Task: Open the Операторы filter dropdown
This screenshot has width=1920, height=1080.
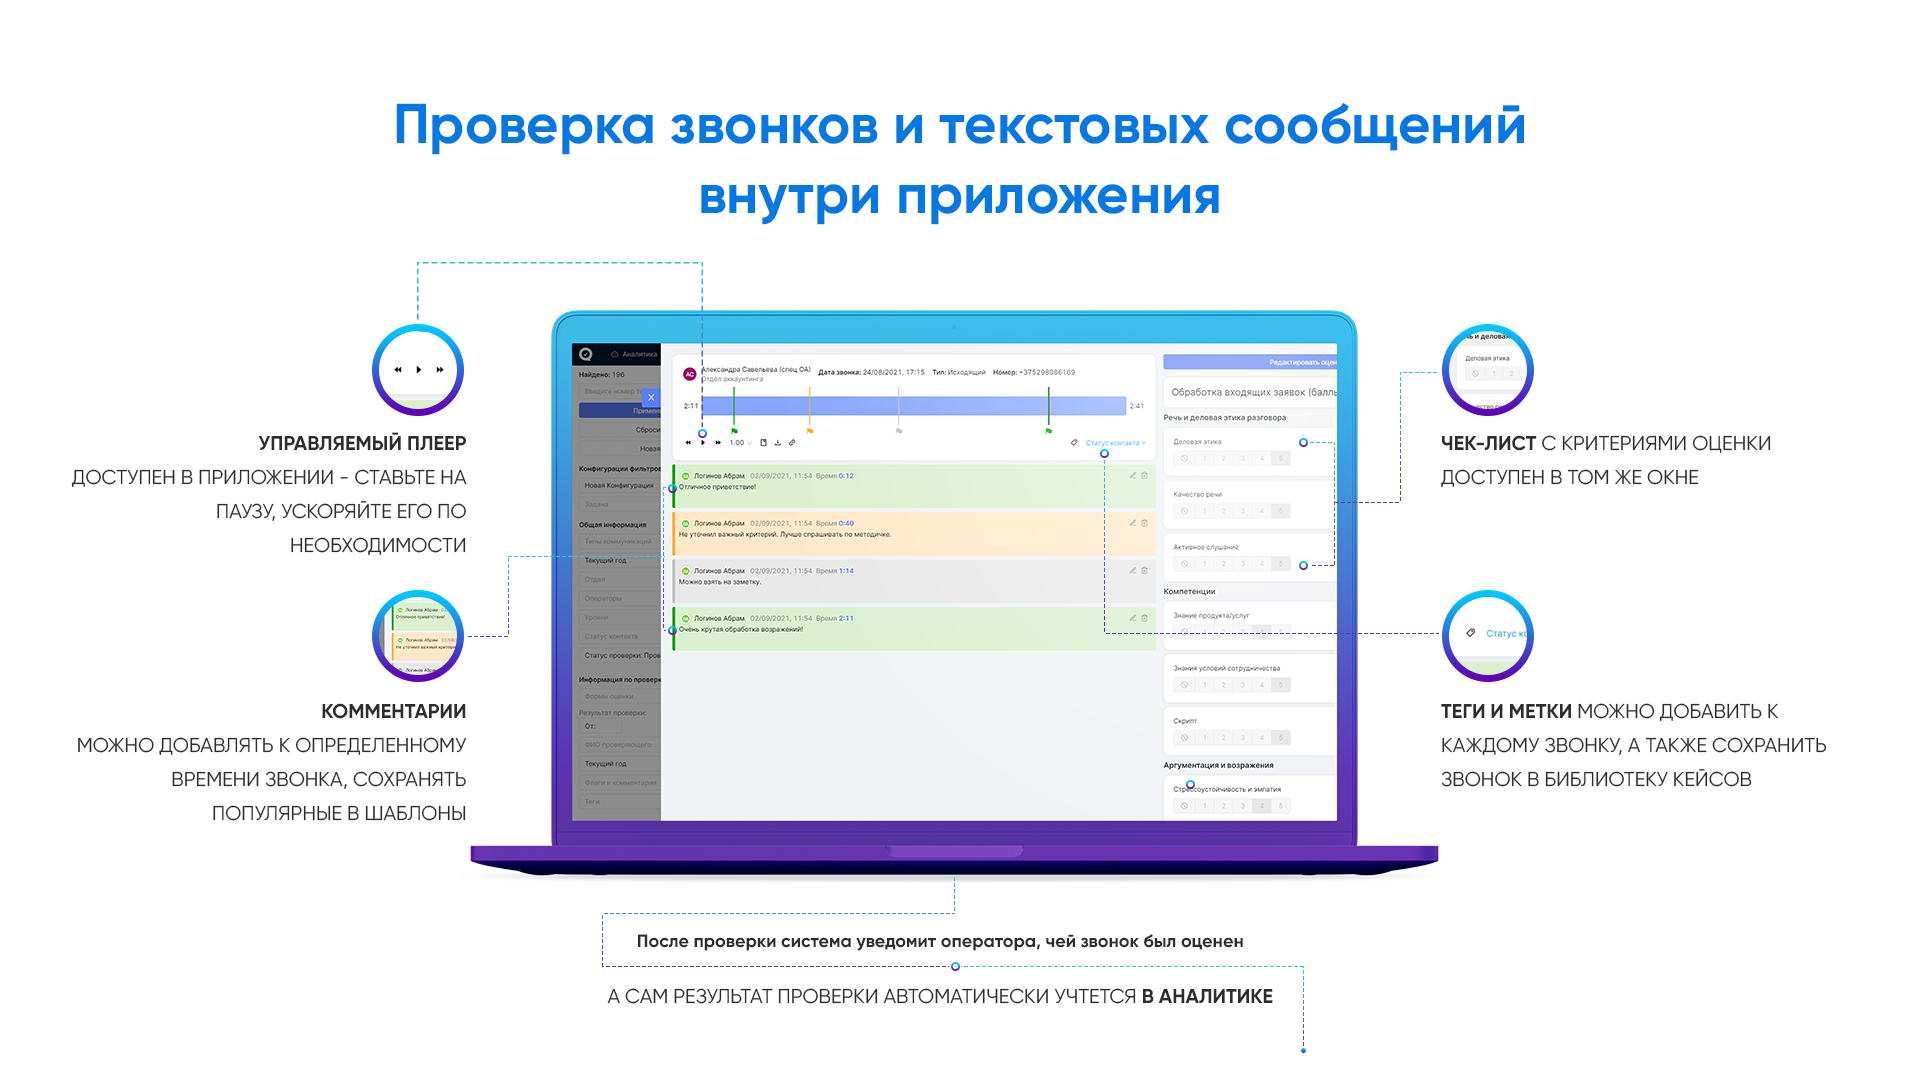Action: (620, 598)
